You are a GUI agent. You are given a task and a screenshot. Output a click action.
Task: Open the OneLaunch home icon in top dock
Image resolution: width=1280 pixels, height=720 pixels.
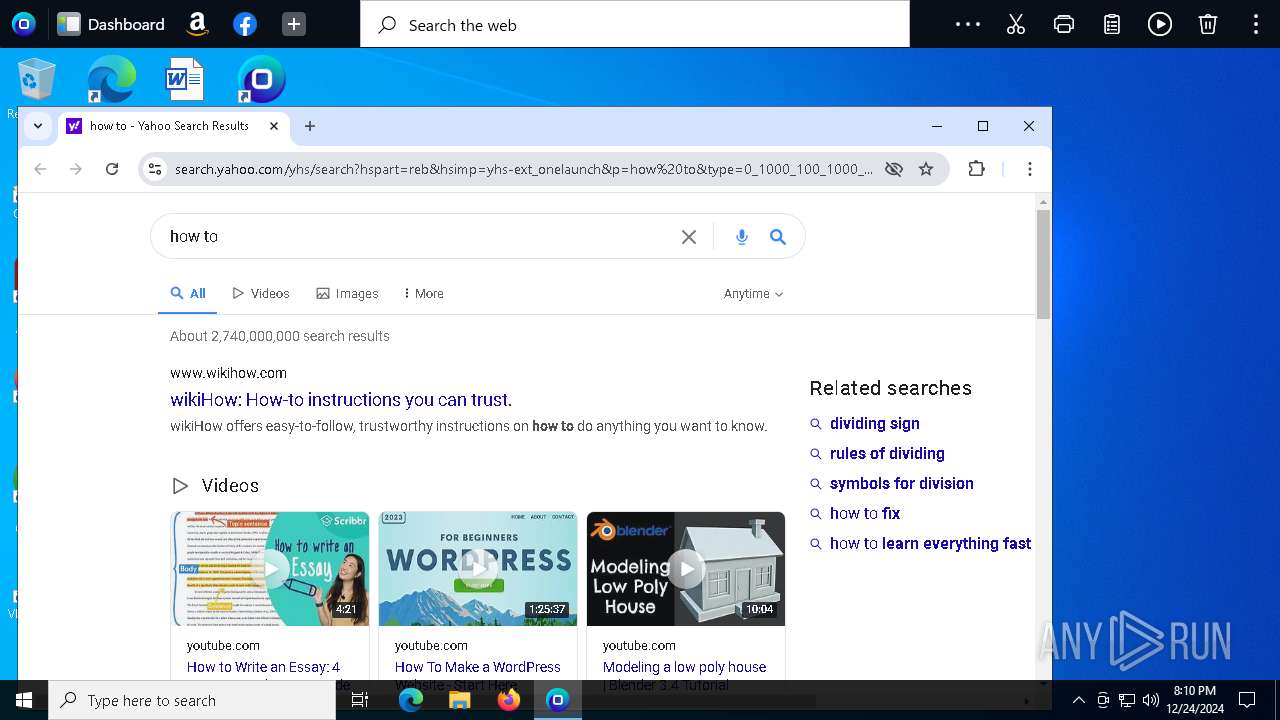(23, 24)
